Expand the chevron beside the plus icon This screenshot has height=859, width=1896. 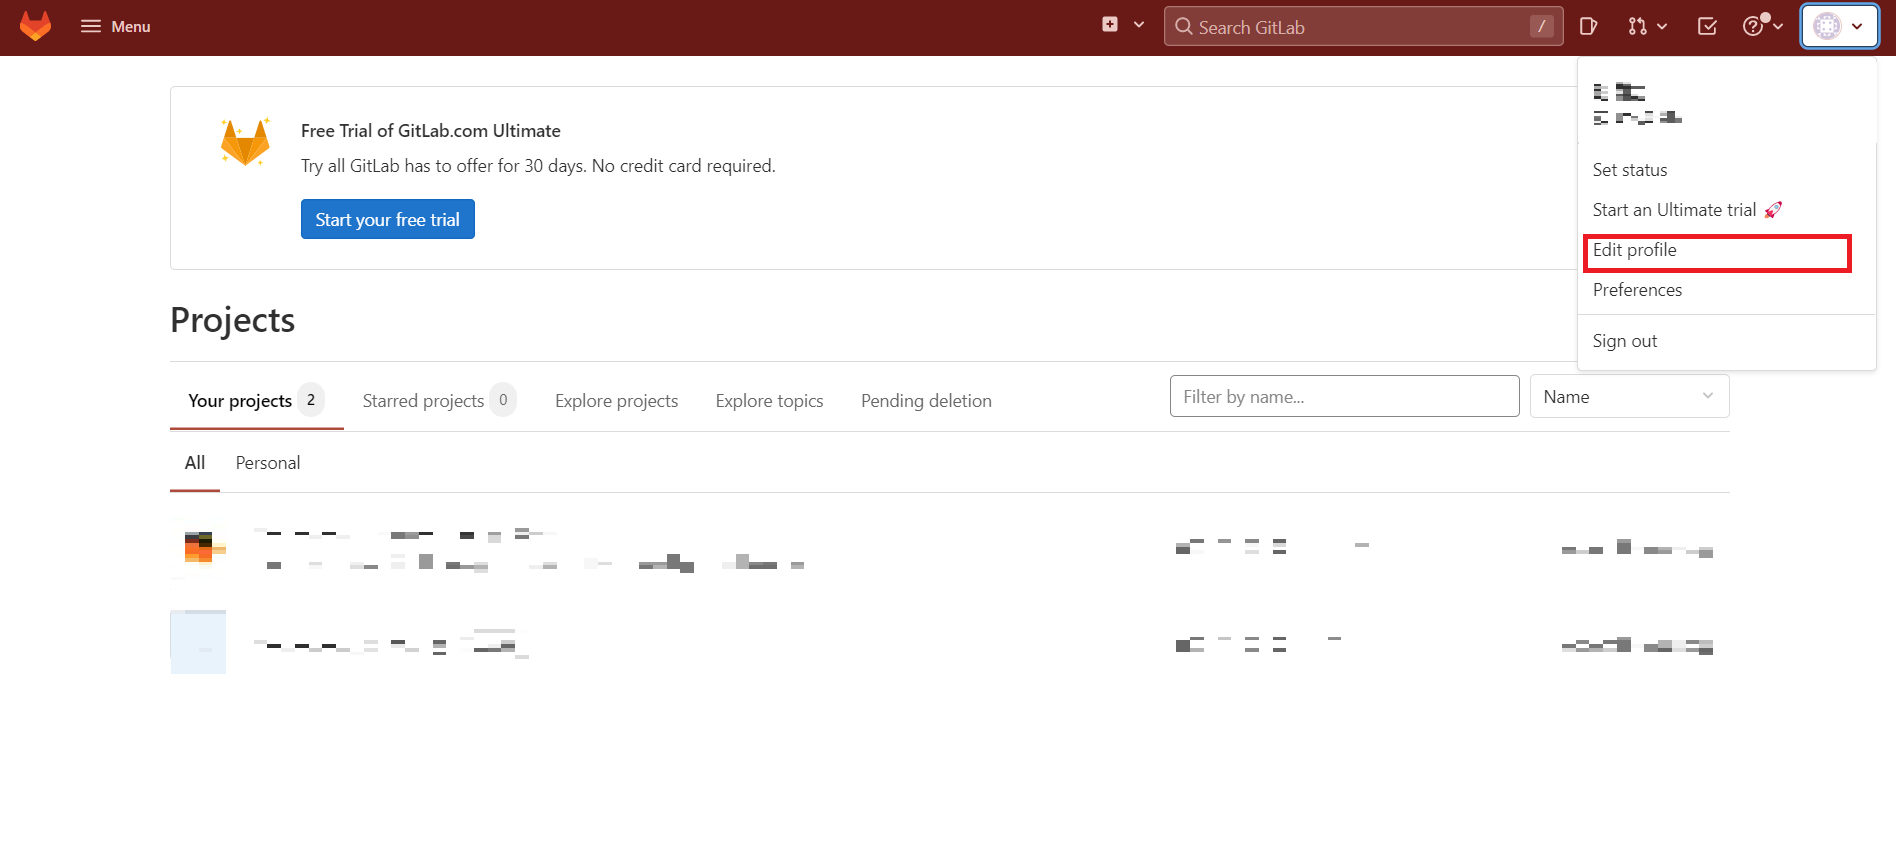click(x=1139, y=25)
